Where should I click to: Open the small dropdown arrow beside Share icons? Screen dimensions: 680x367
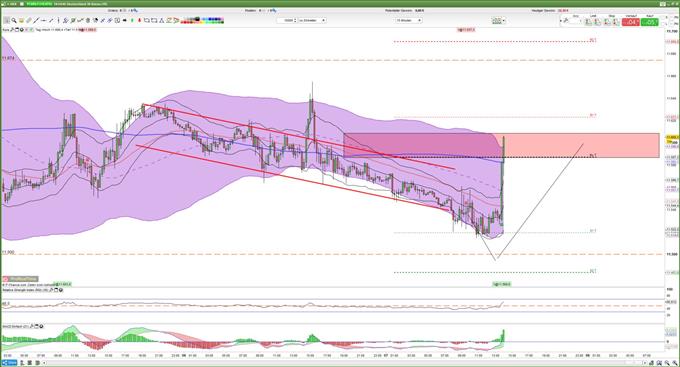[44, 363]
